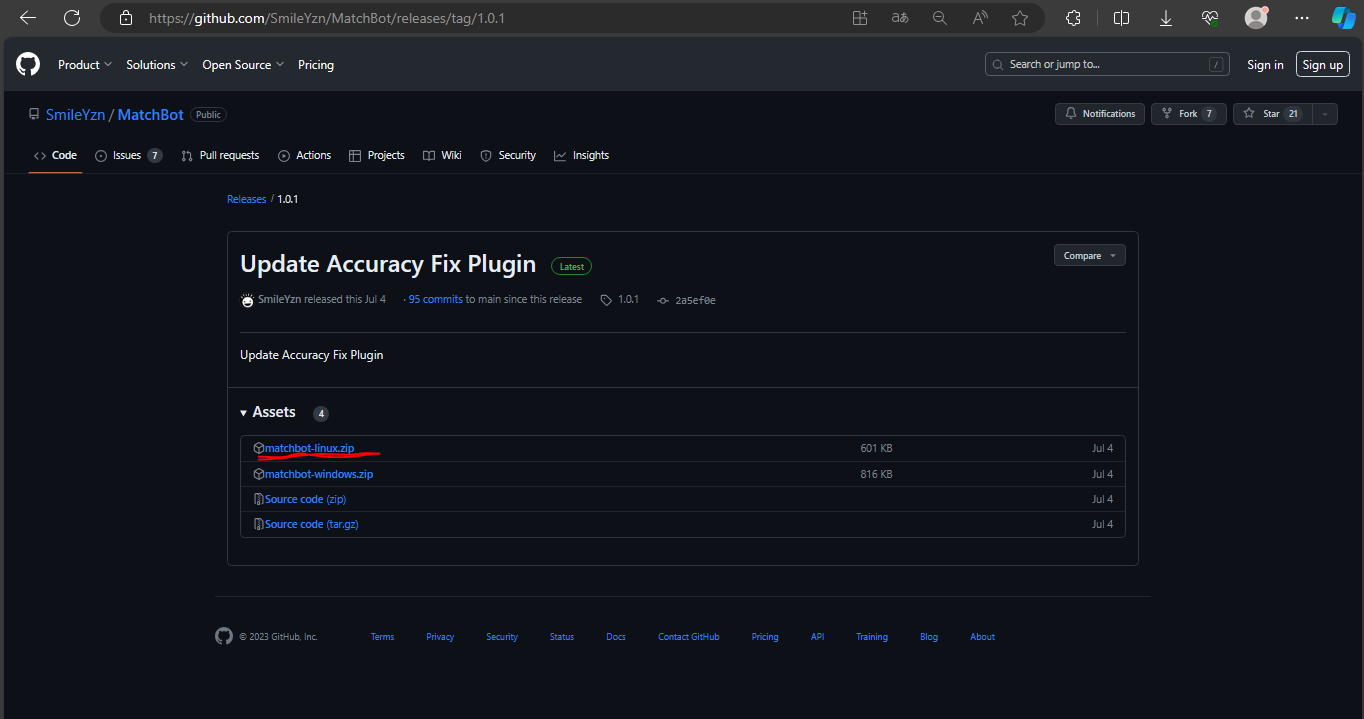Open the Wiki tab

tap(442, 155)
